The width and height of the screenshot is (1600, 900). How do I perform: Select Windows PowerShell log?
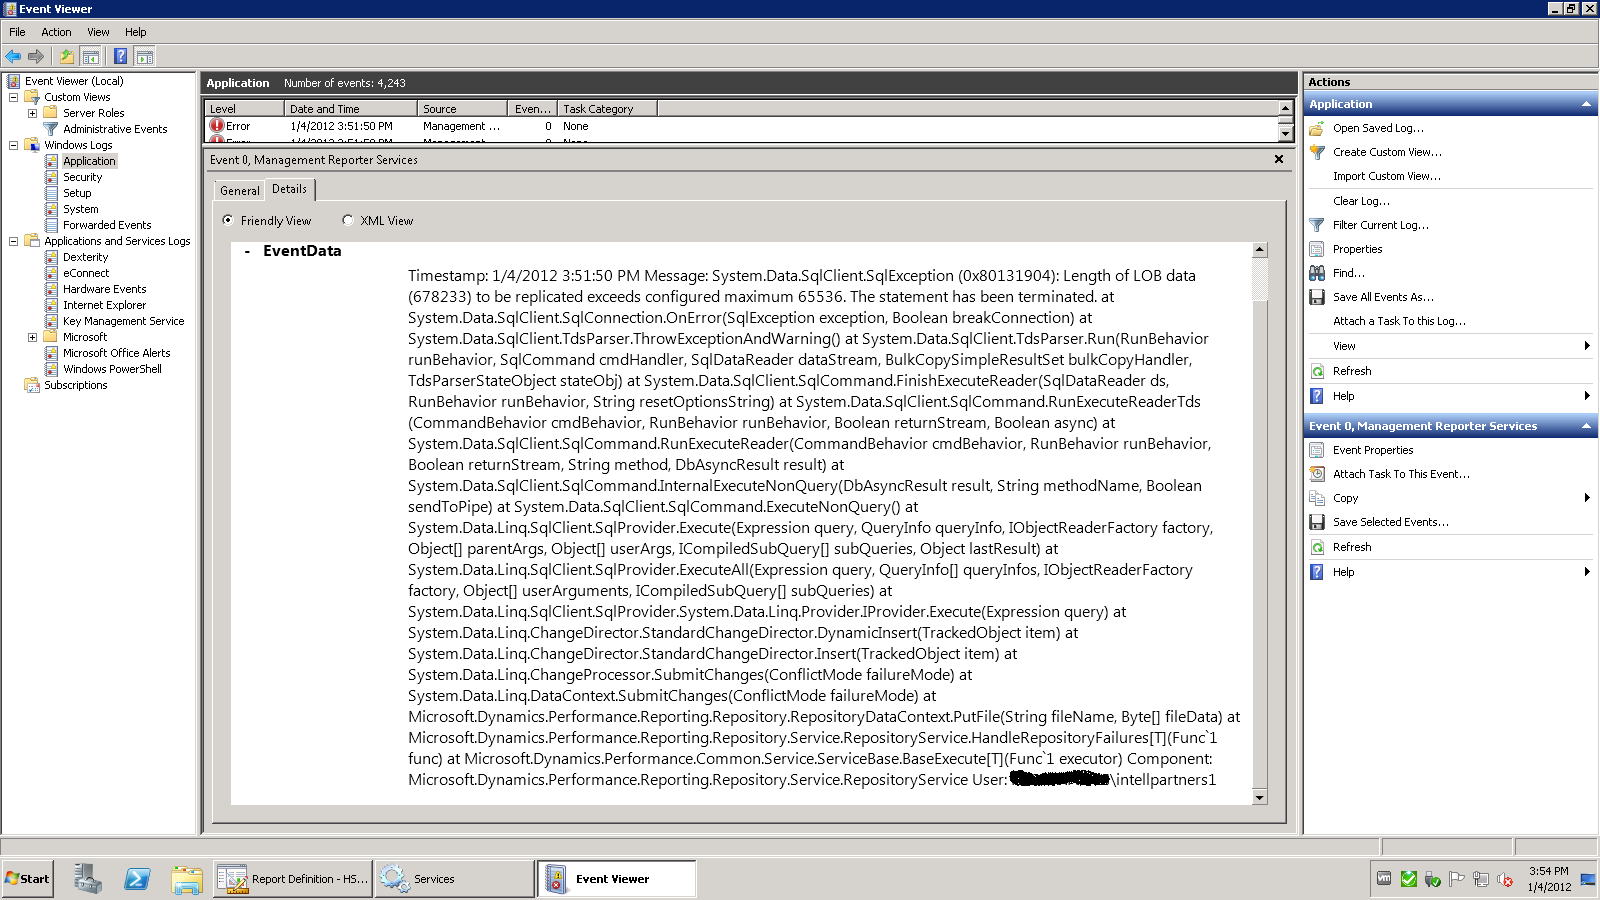pyautogui.click(x=112, y=369)
